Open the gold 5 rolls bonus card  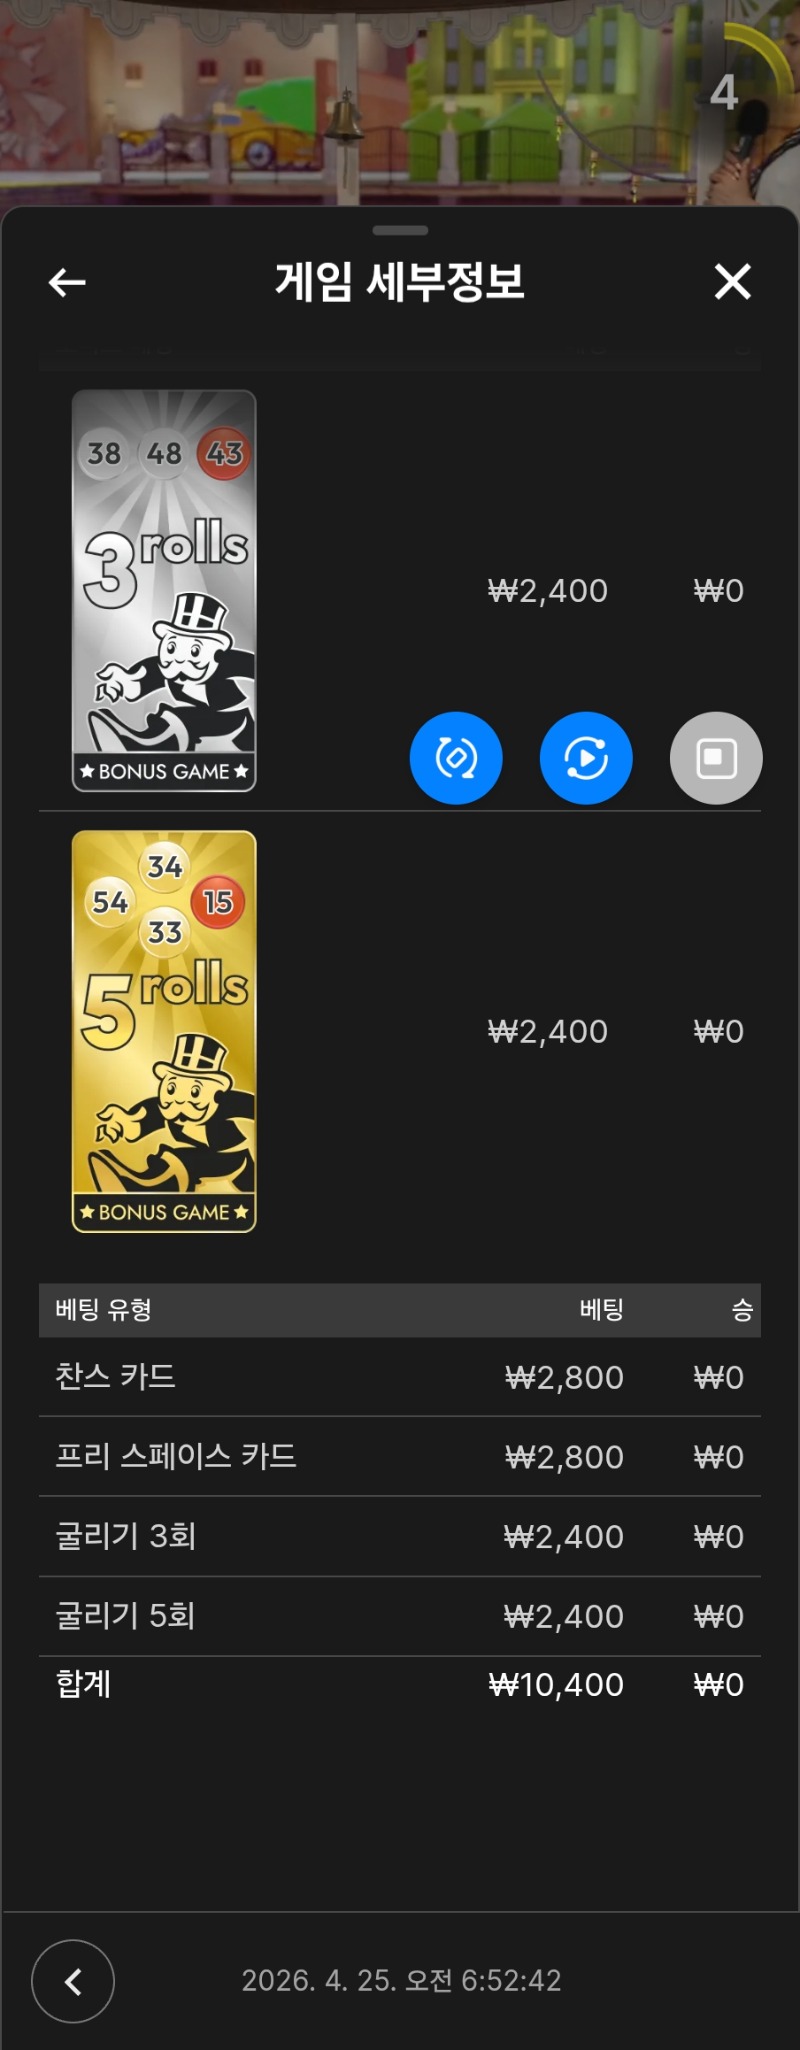tap(164, 1031)
